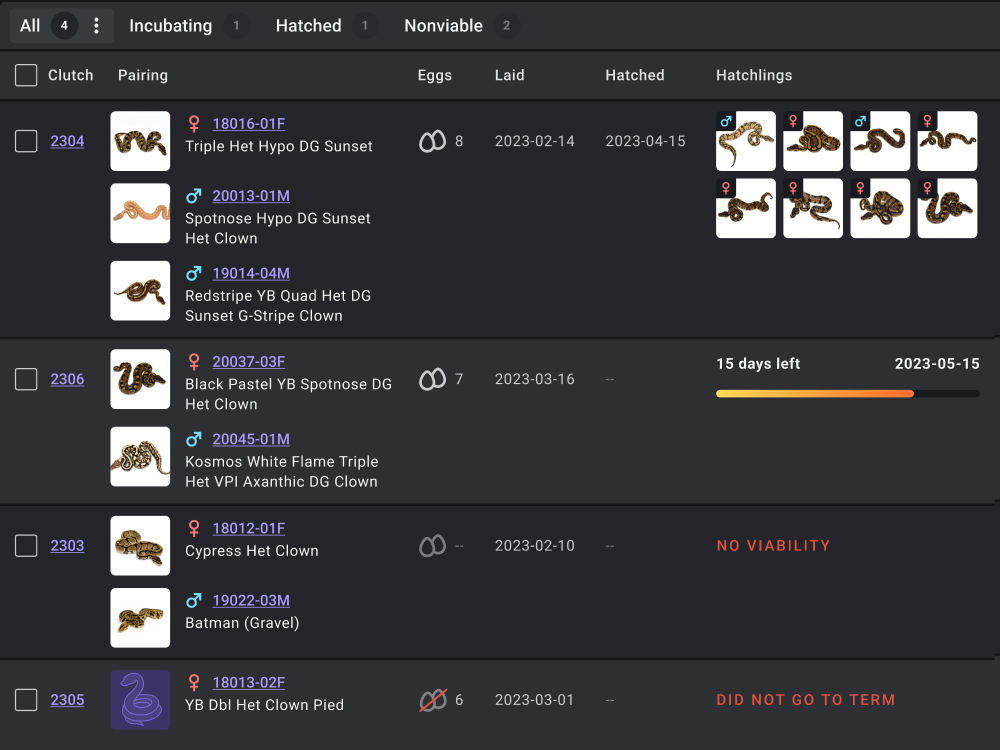
Task: Tick the checkbox for clutch 2305
Action: [x=26, y=700]
